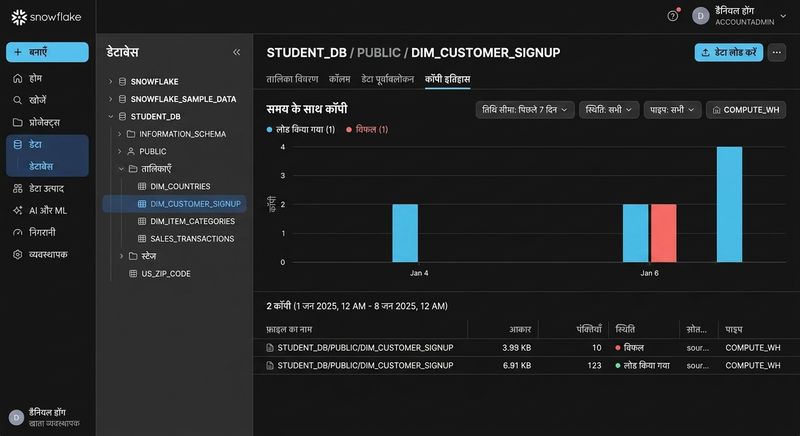Open the पाइप filter dropdown
800x436 pixels.
click(x=672, y=110)
